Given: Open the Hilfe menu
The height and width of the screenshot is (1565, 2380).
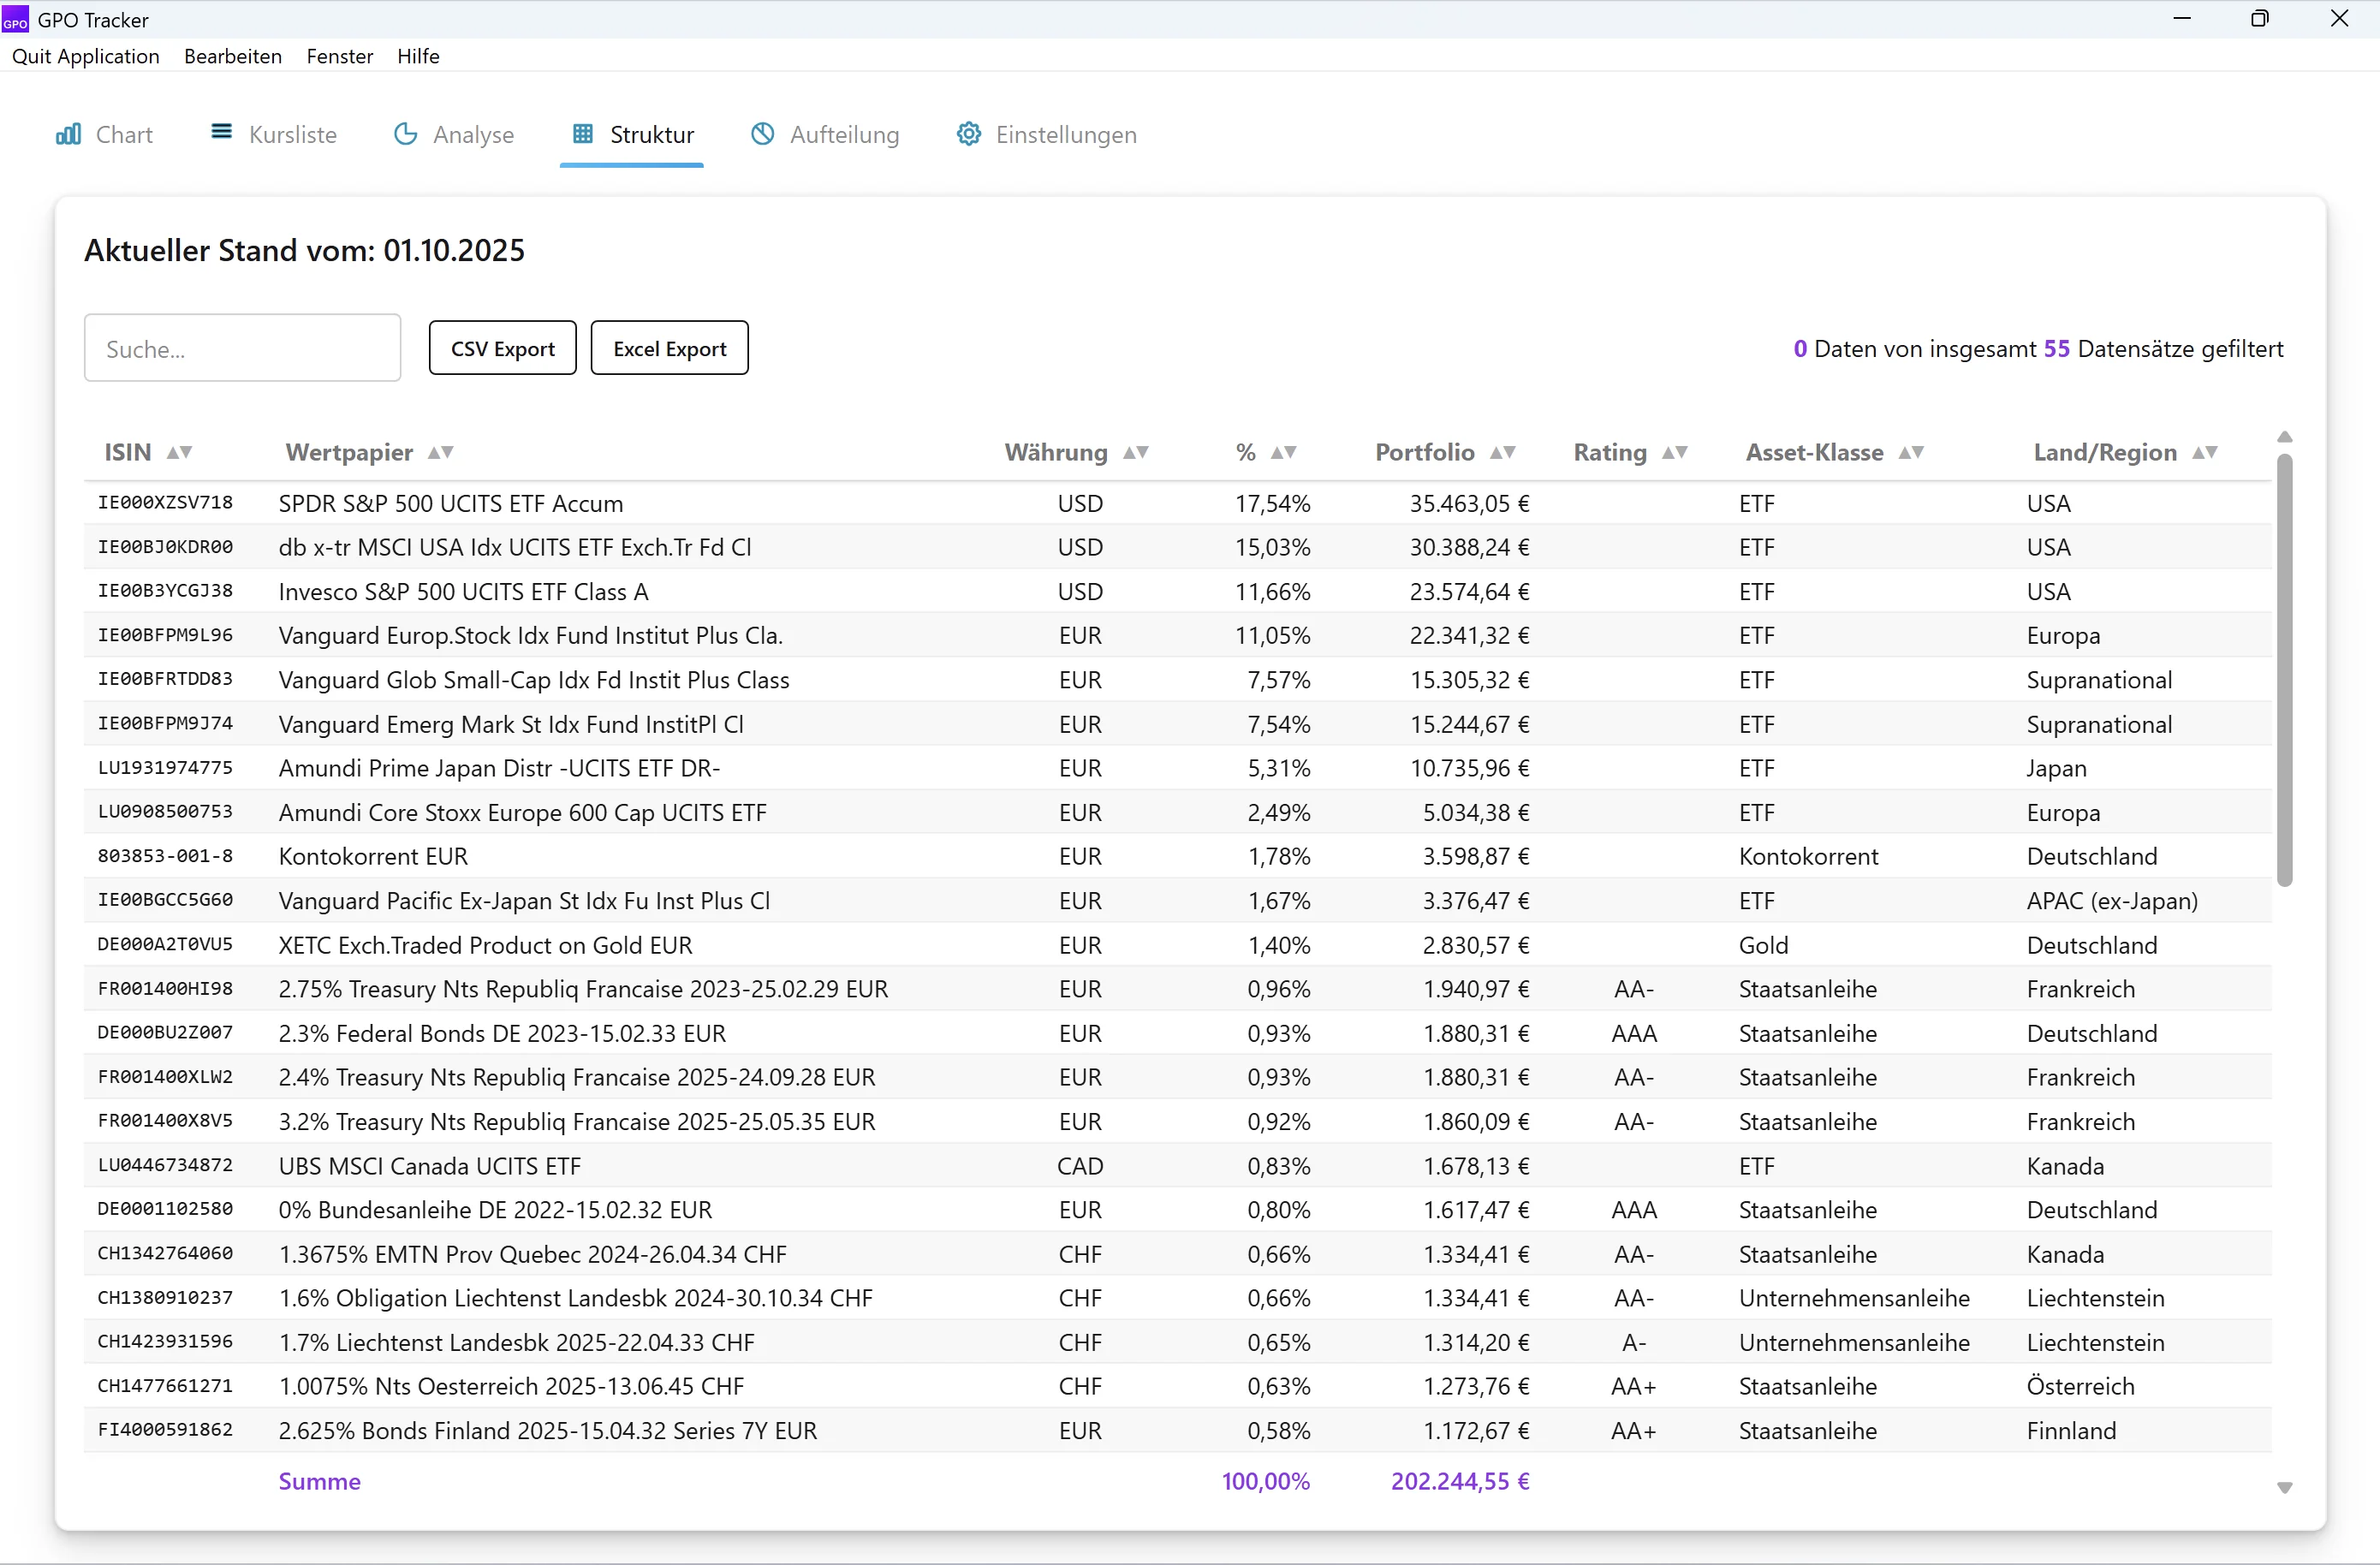Looking at the screenshot, I should click(418, 56).
